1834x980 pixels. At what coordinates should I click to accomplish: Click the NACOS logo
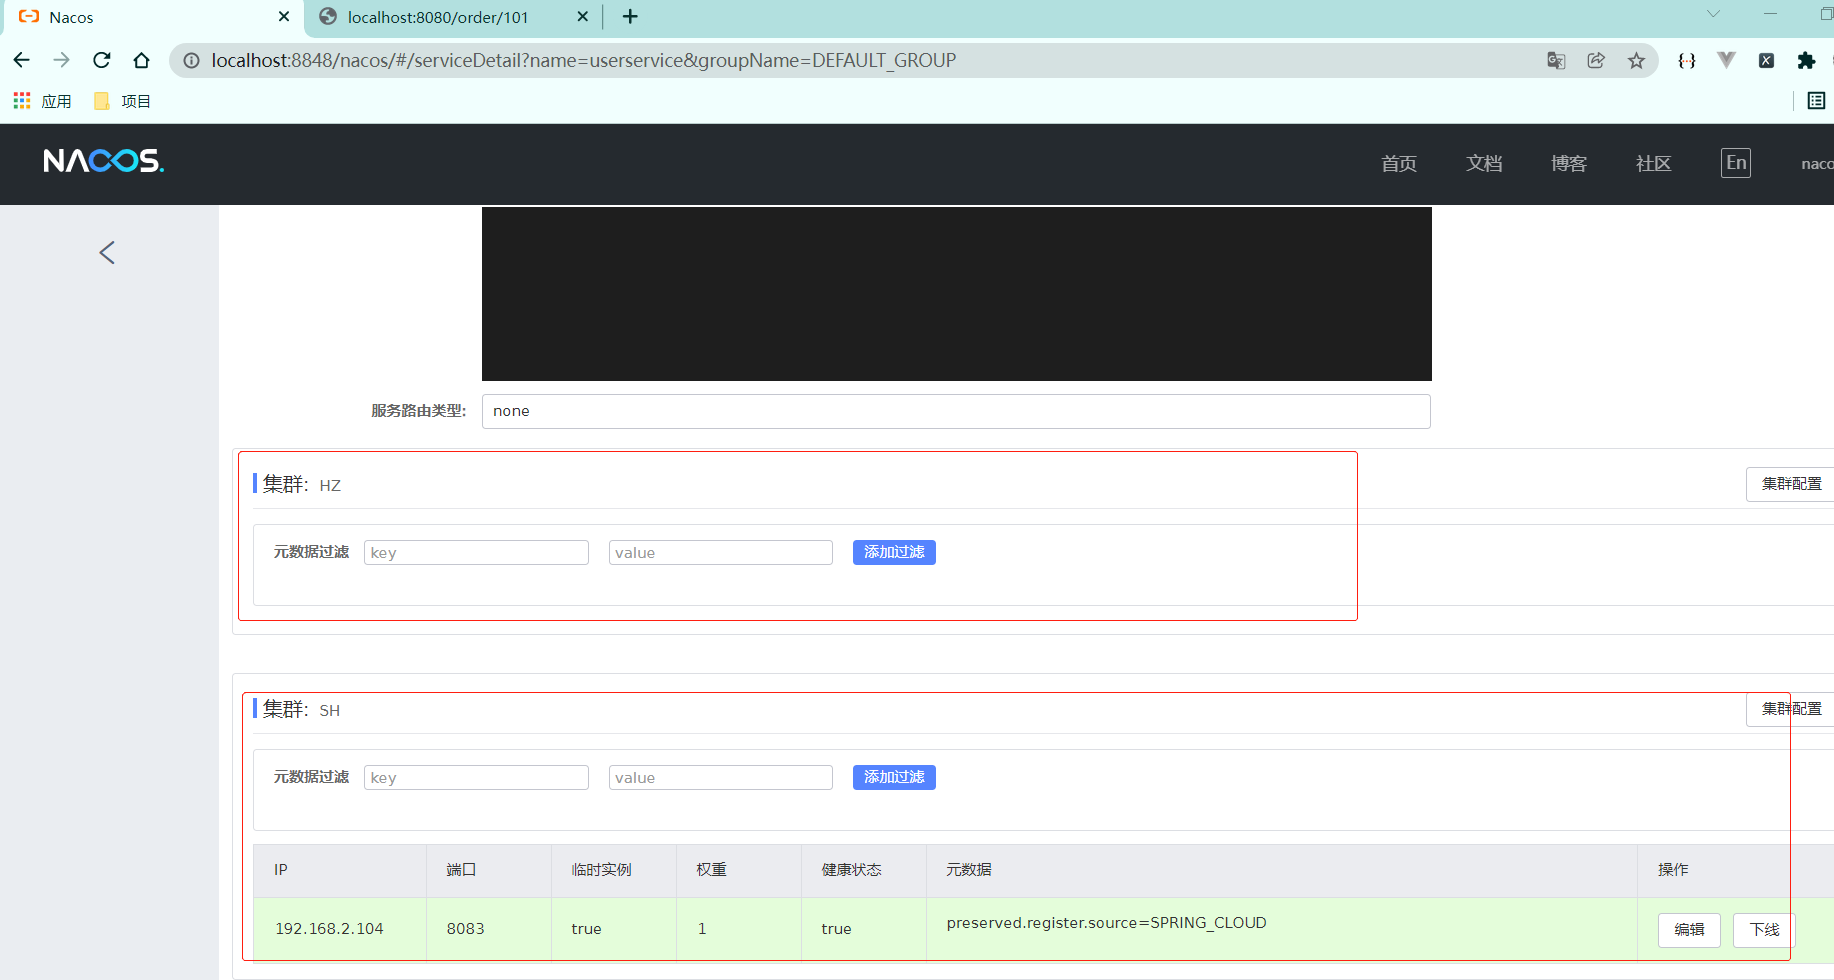tap(104, 161)
